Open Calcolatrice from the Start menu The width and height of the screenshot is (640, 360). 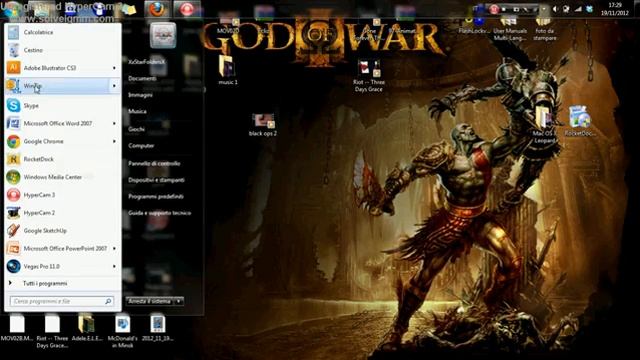pos(62,32)
